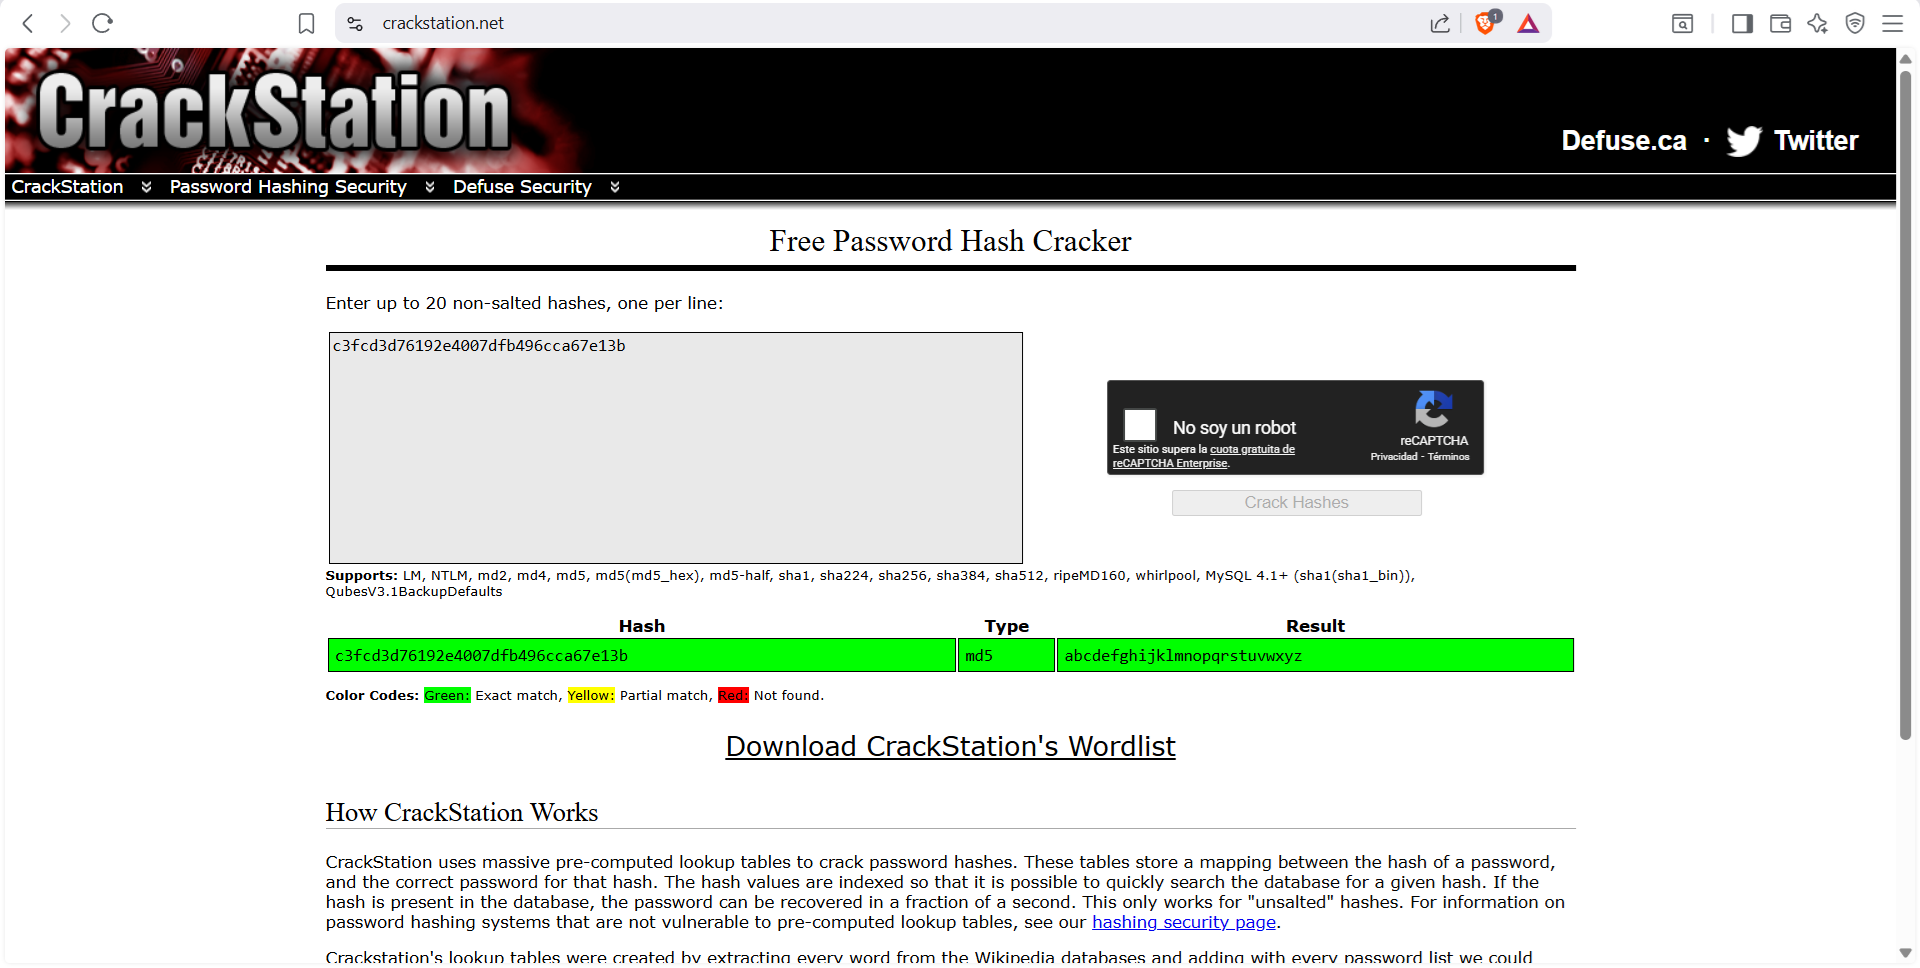Viewport: 1920px width, 968px height.
Task: Click the Brave Rewards triangle icon
Action: 1527,22
